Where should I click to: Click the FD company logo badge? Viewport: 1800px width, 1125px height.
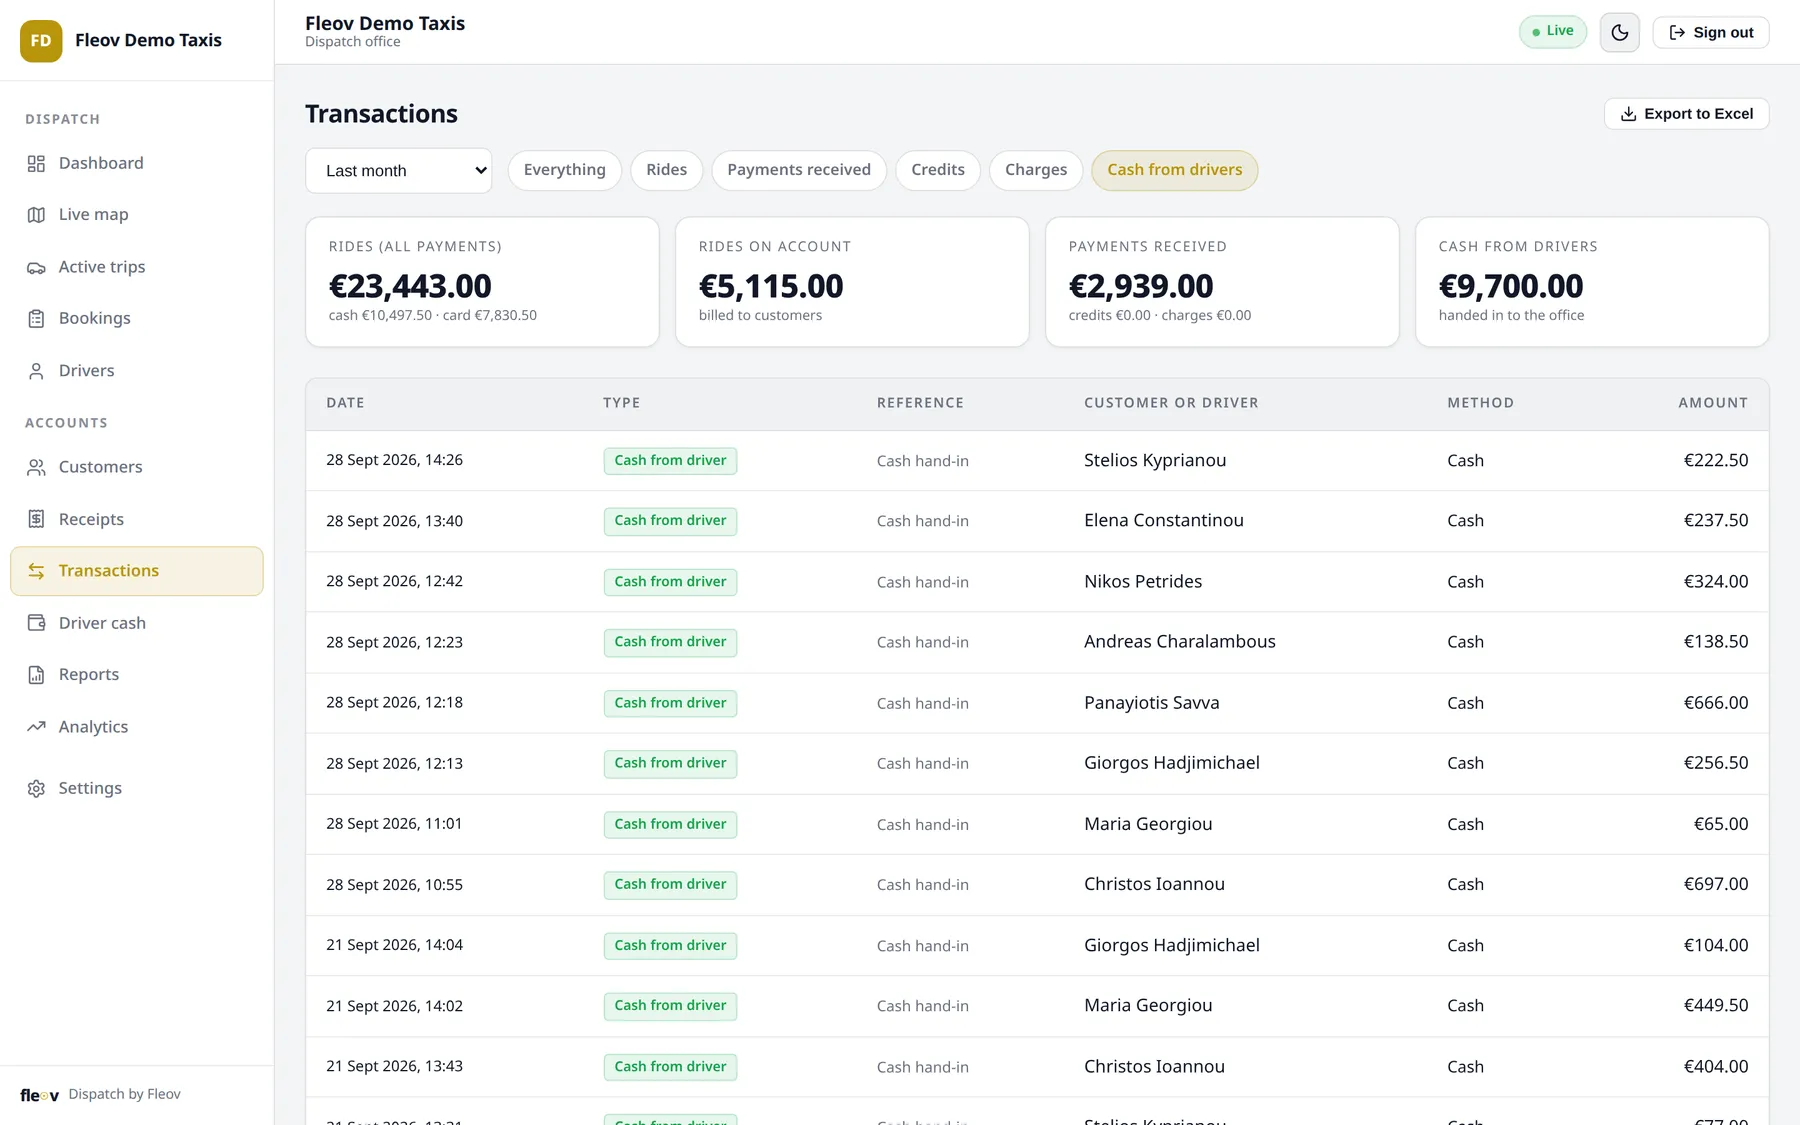click(x=41, y=41)
